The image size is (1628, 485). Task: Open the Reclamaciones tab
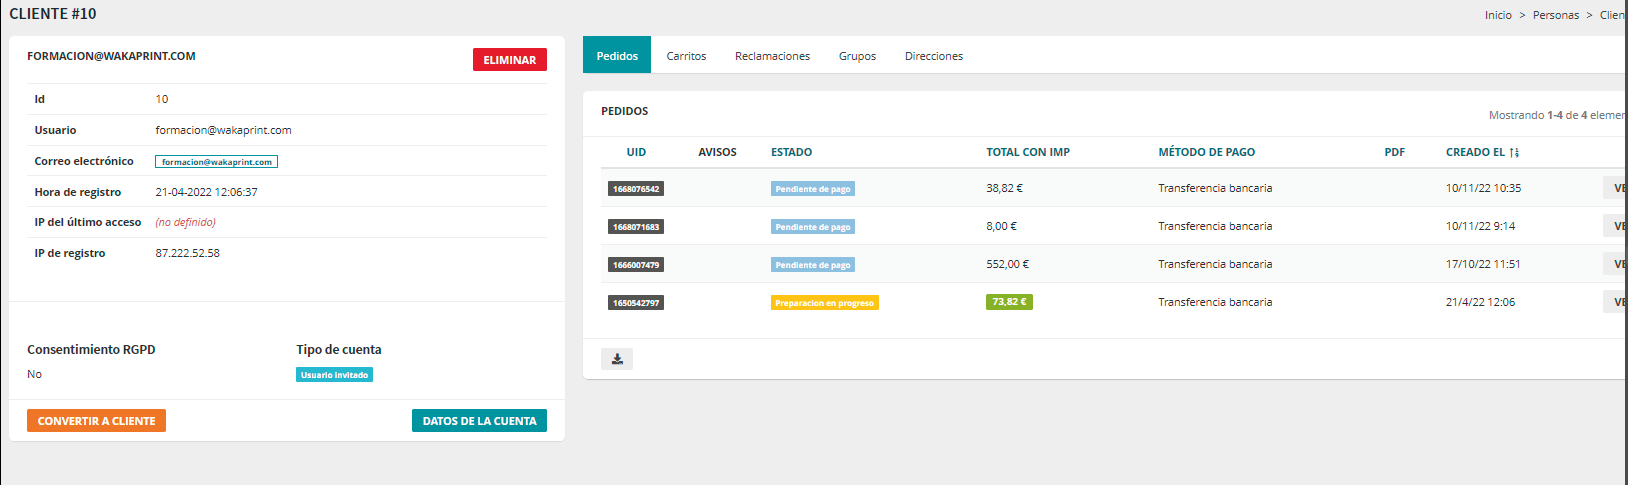[772, 56]
